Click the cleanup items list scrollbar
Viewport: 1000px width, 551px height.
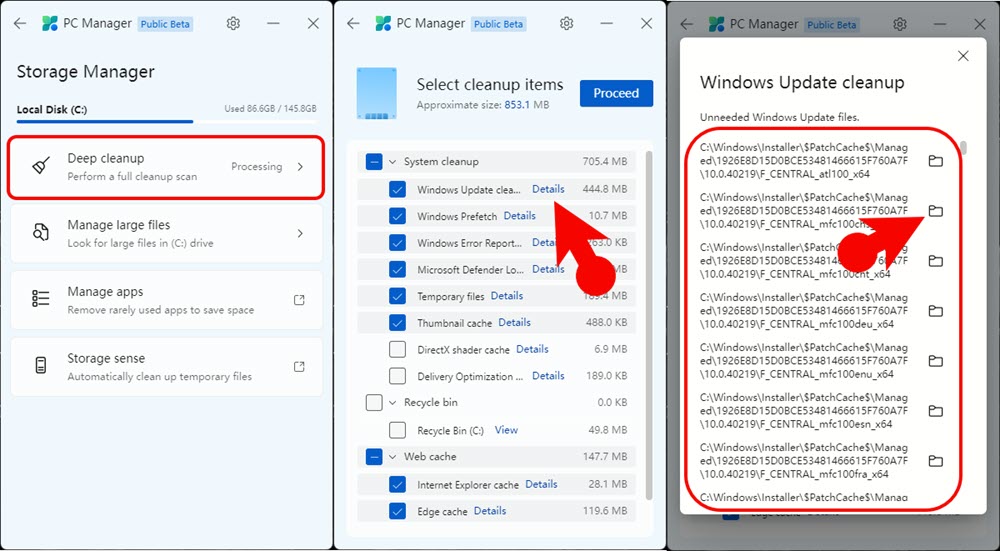pyautogui.click(x=649, y=325)
